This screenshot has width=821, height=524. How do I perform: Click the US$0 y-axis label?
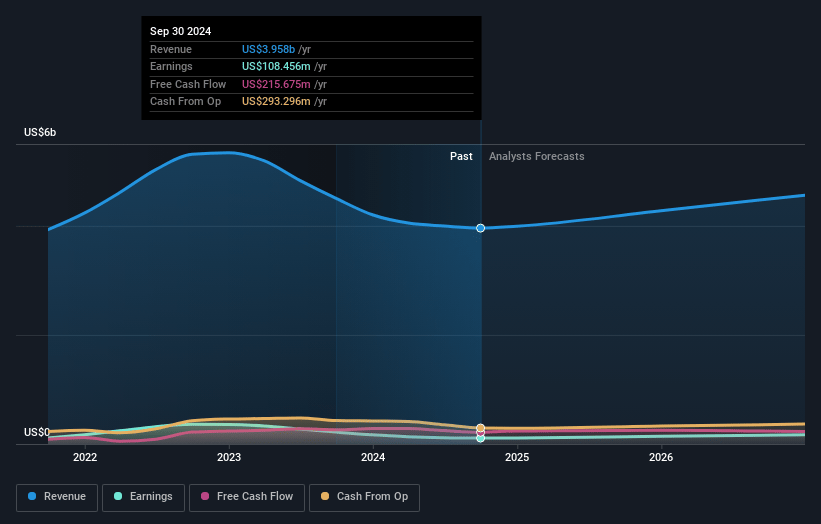pos(37,432)
